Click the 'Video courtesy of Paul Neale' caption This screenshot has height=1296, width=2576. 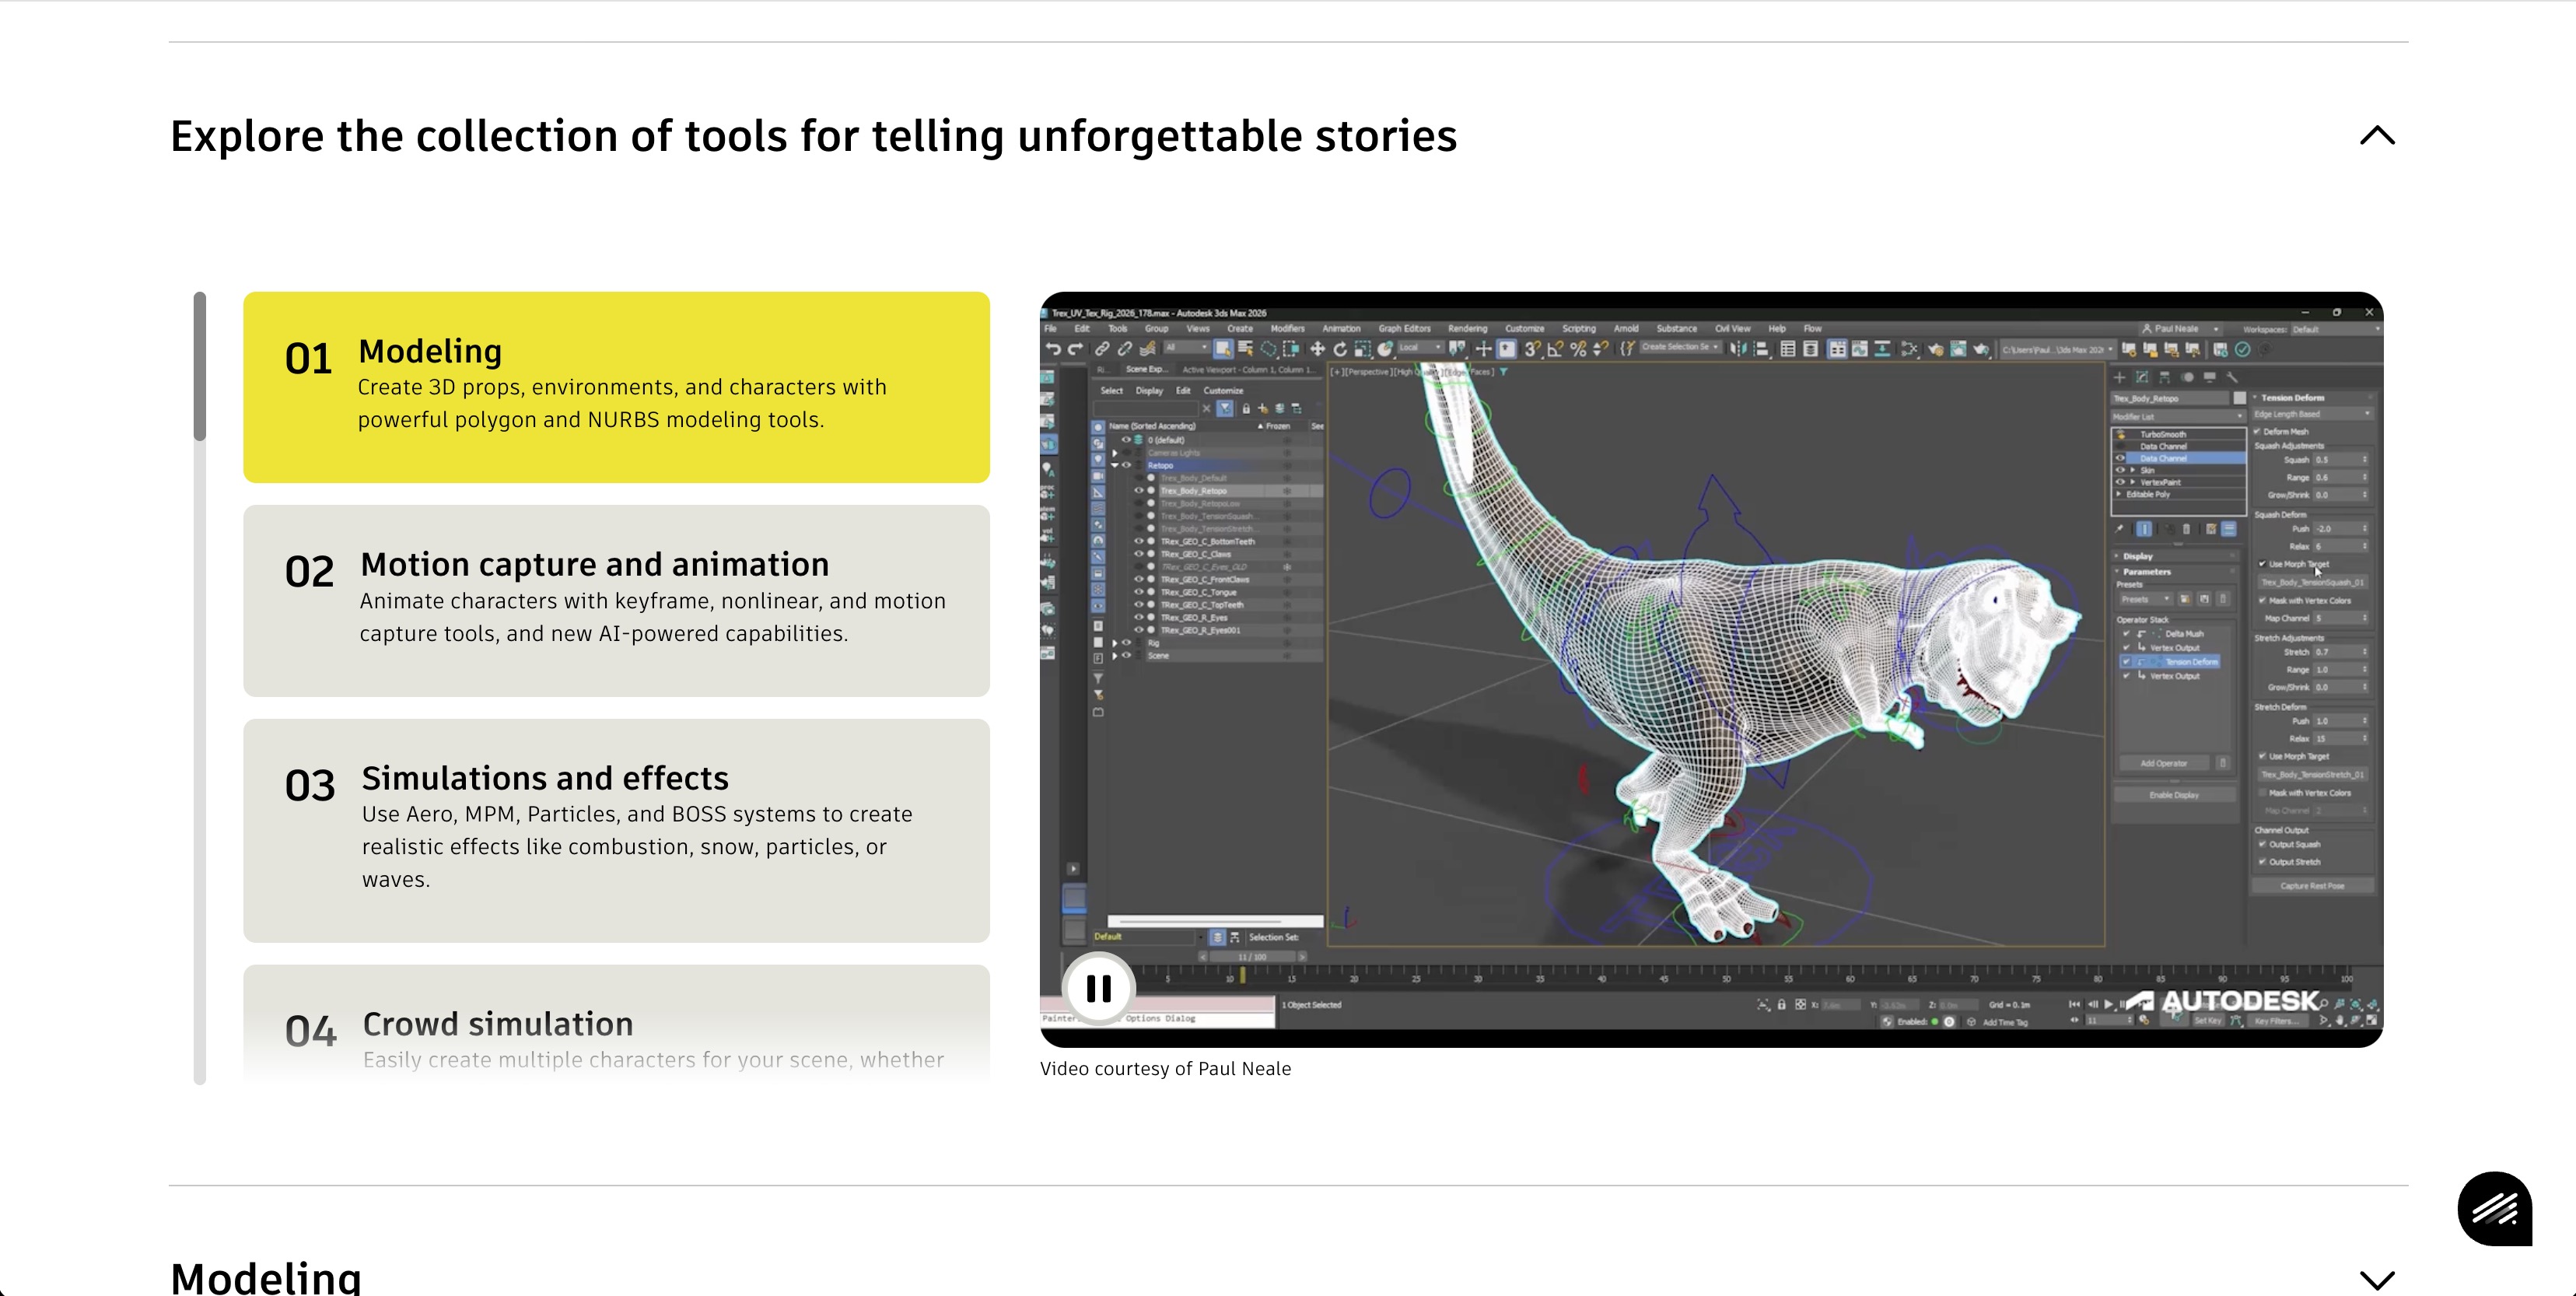click(1165, 1068)
